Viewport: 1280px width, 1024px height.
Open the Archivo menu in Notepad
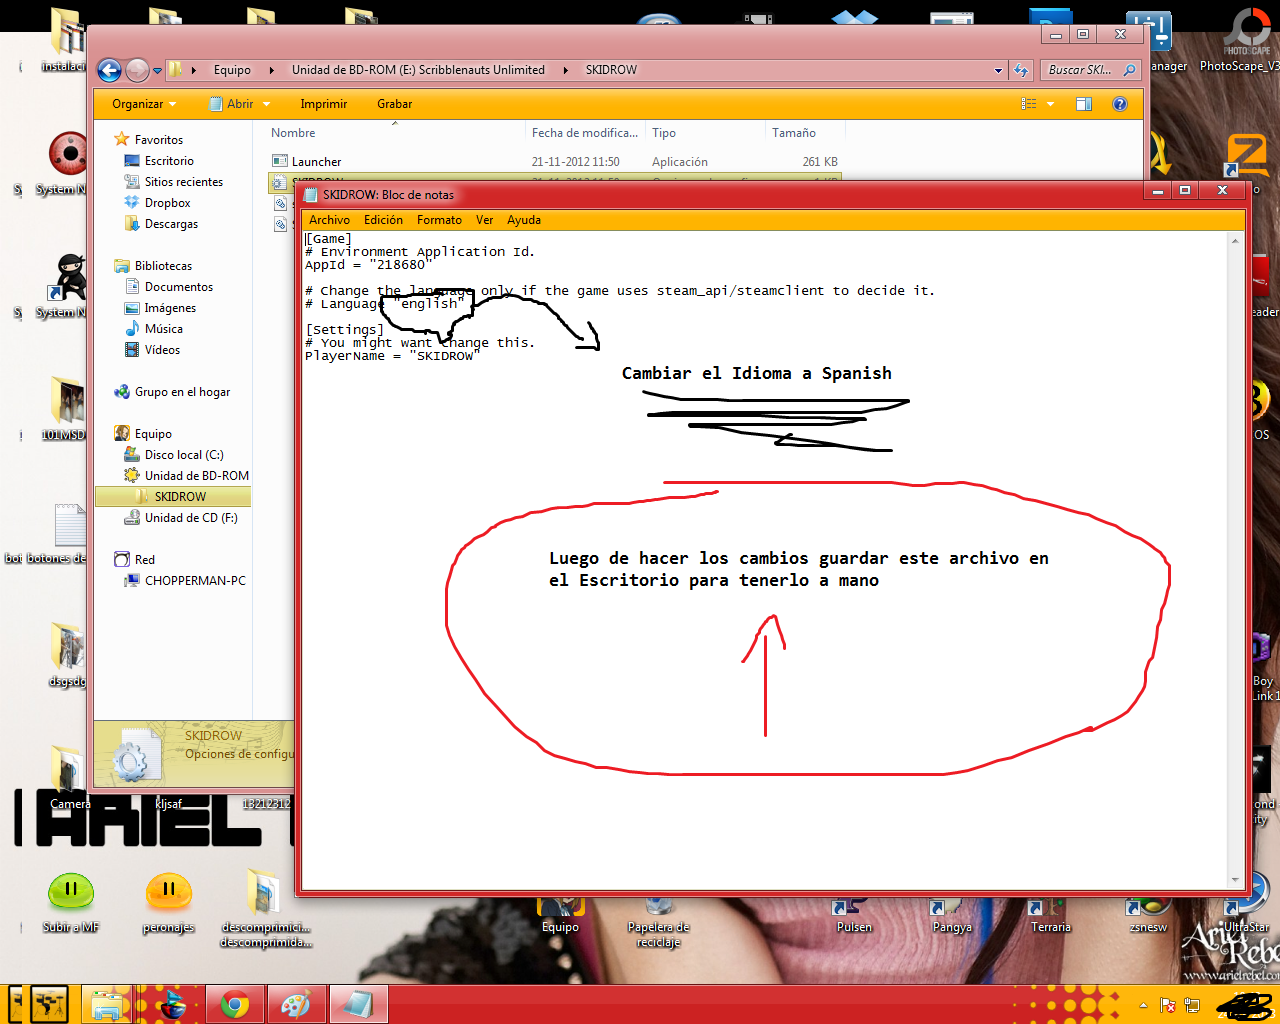(x=329, y=220)
